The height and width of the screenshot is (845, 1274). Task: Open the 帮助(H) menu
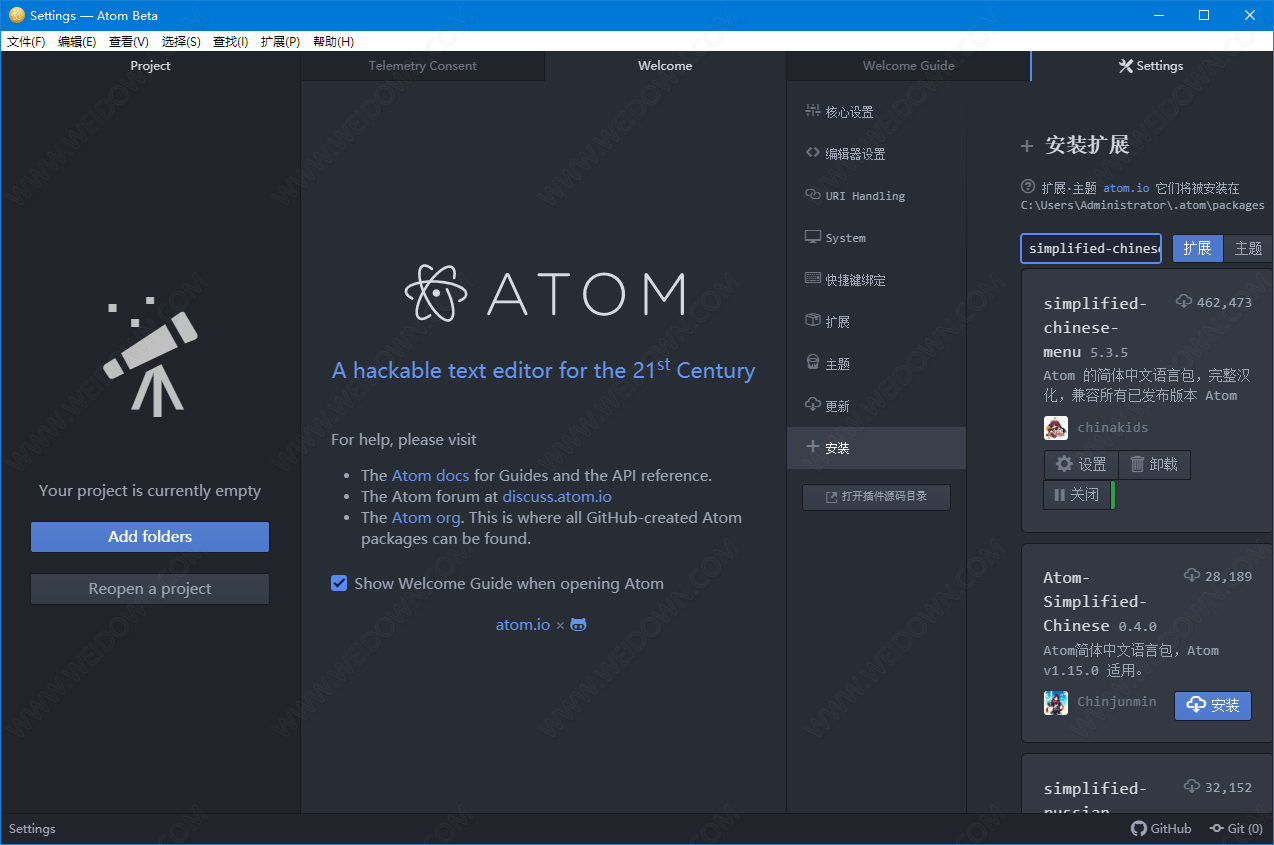click(333, 41)
